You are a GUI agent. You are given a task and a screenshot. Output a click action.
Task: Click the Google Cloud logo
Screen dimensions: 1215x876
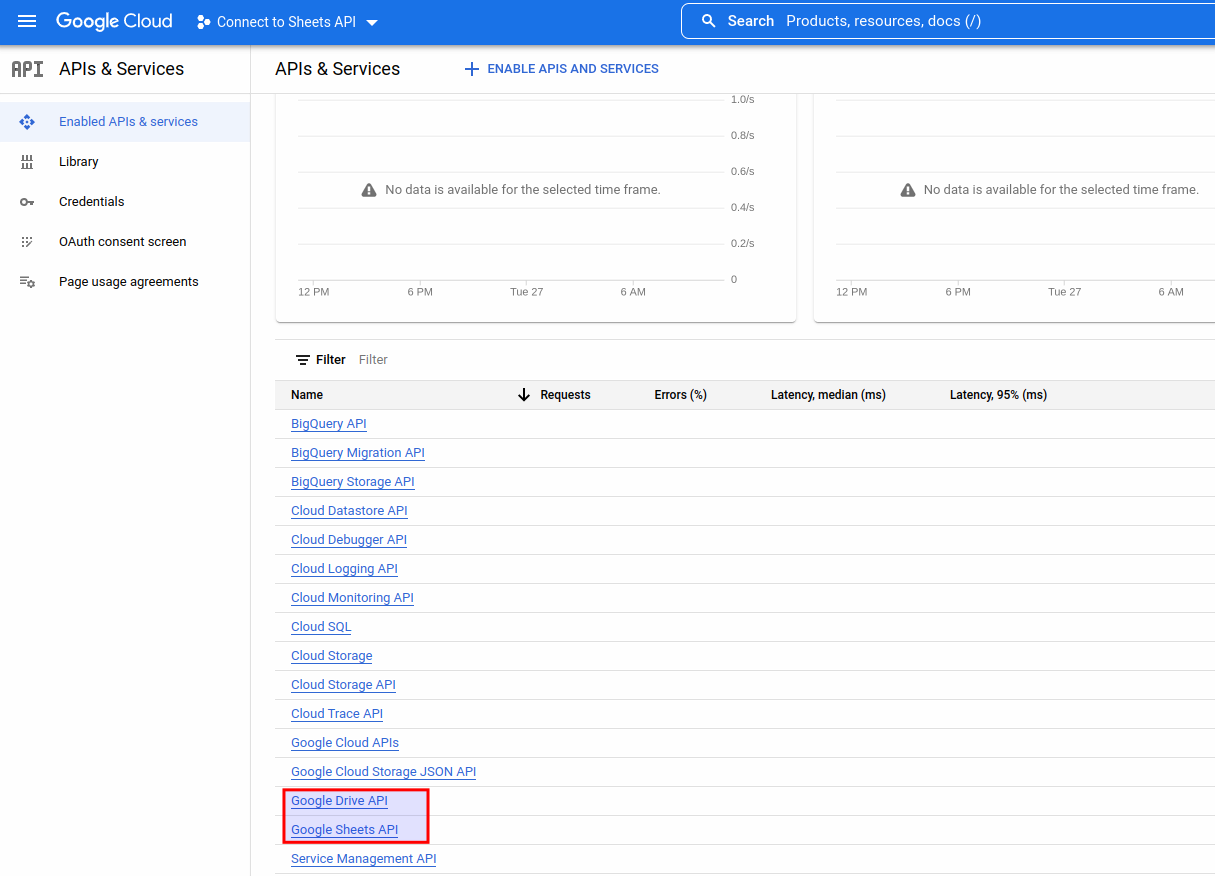pyautogui.click(x=114, y=21)
